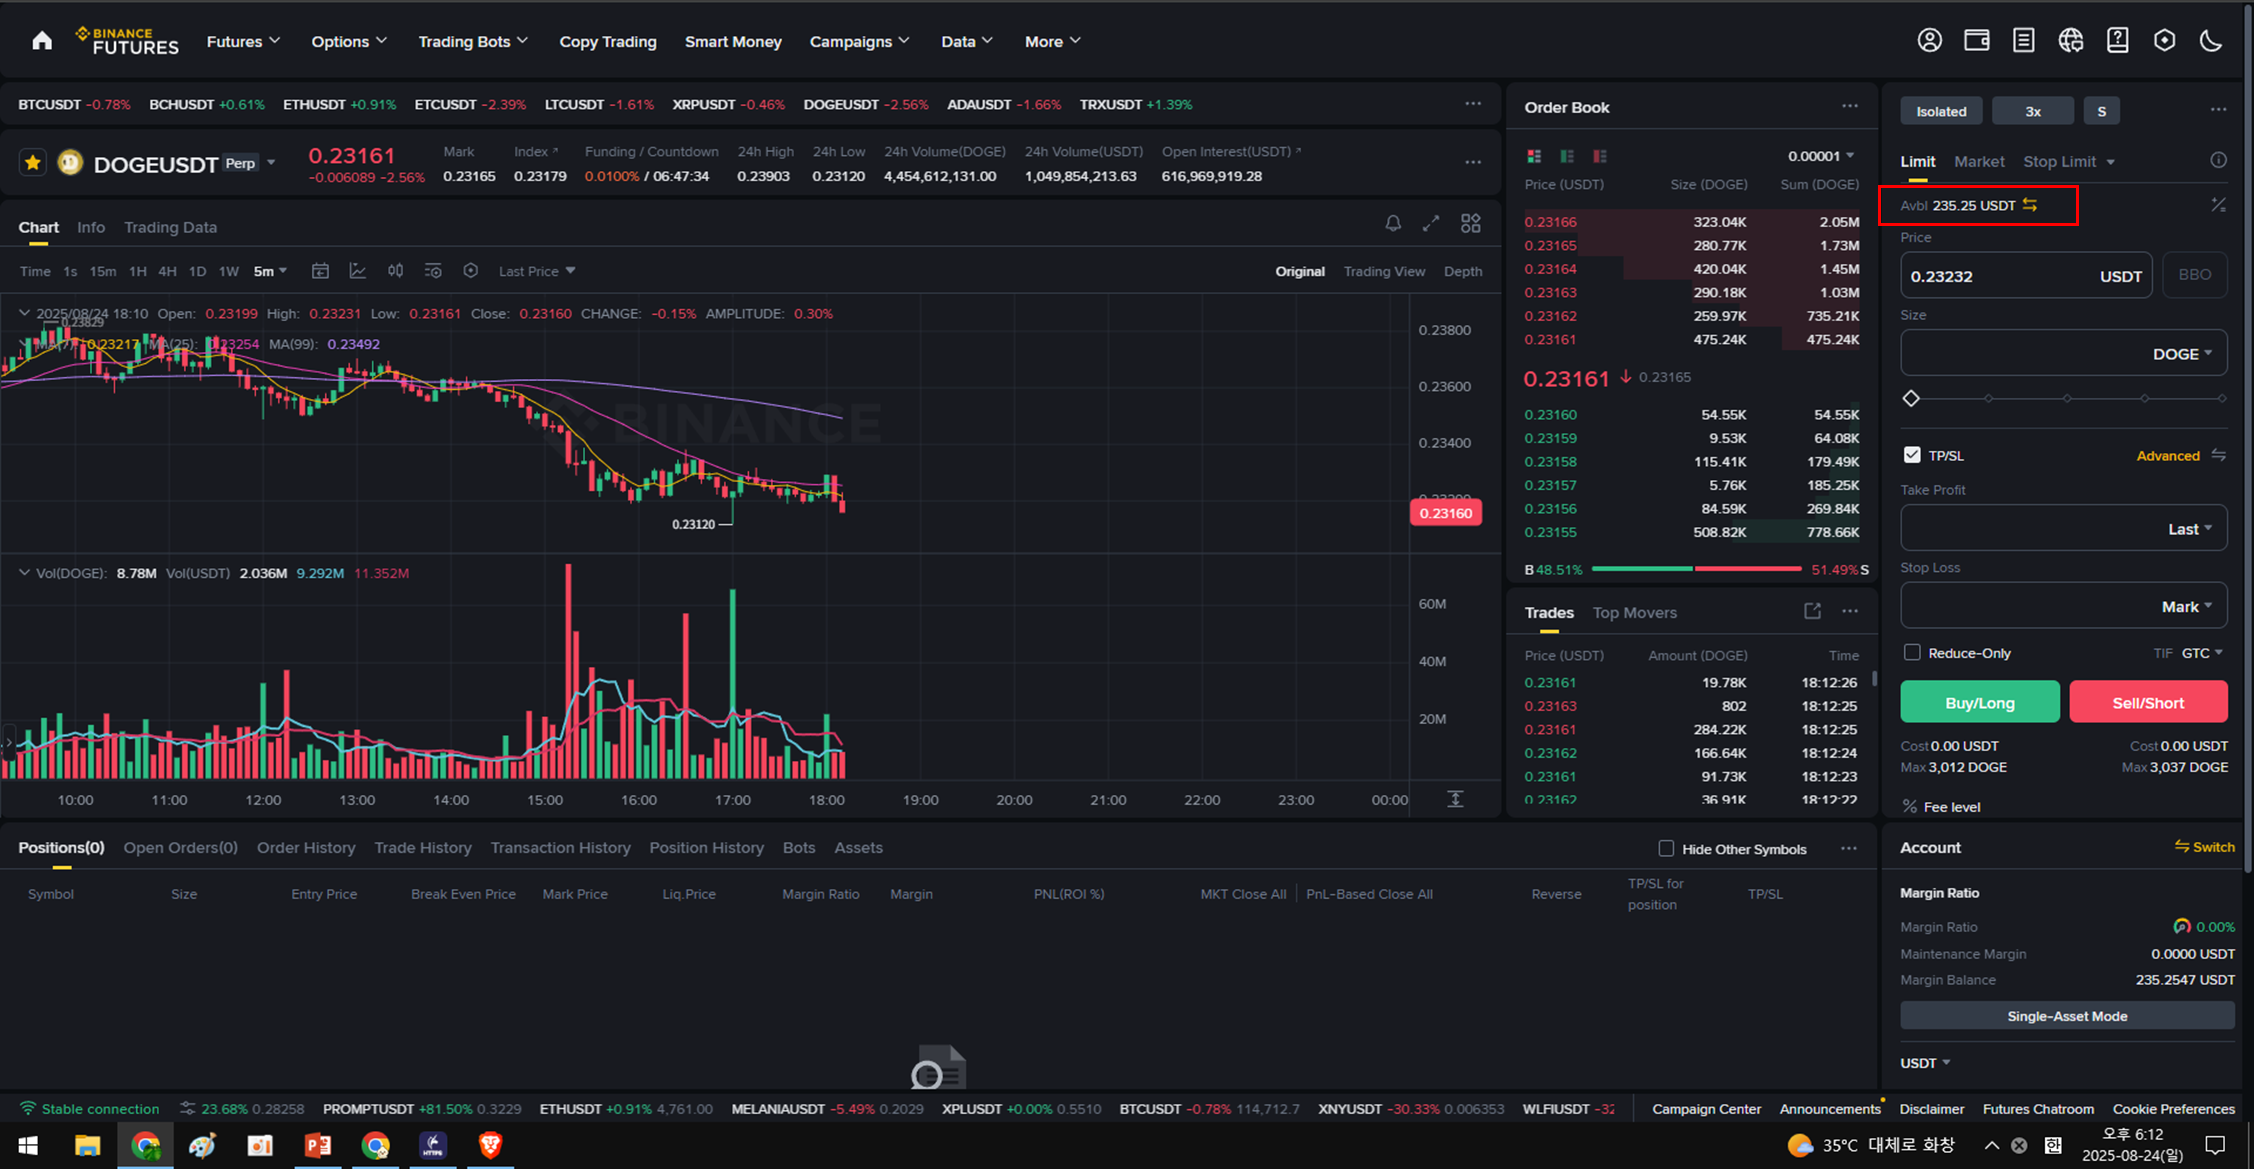This screenshot has height=1169, width=2254.
Task: Show only sell orders in the order book
Action: tap(1600, 156)
